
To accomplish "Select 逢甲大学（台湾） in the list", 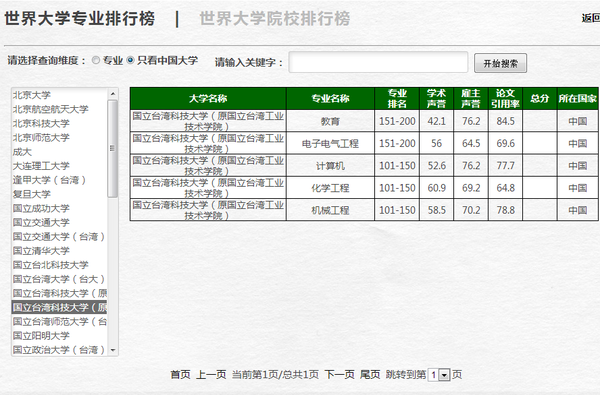I will coord(49,180).
